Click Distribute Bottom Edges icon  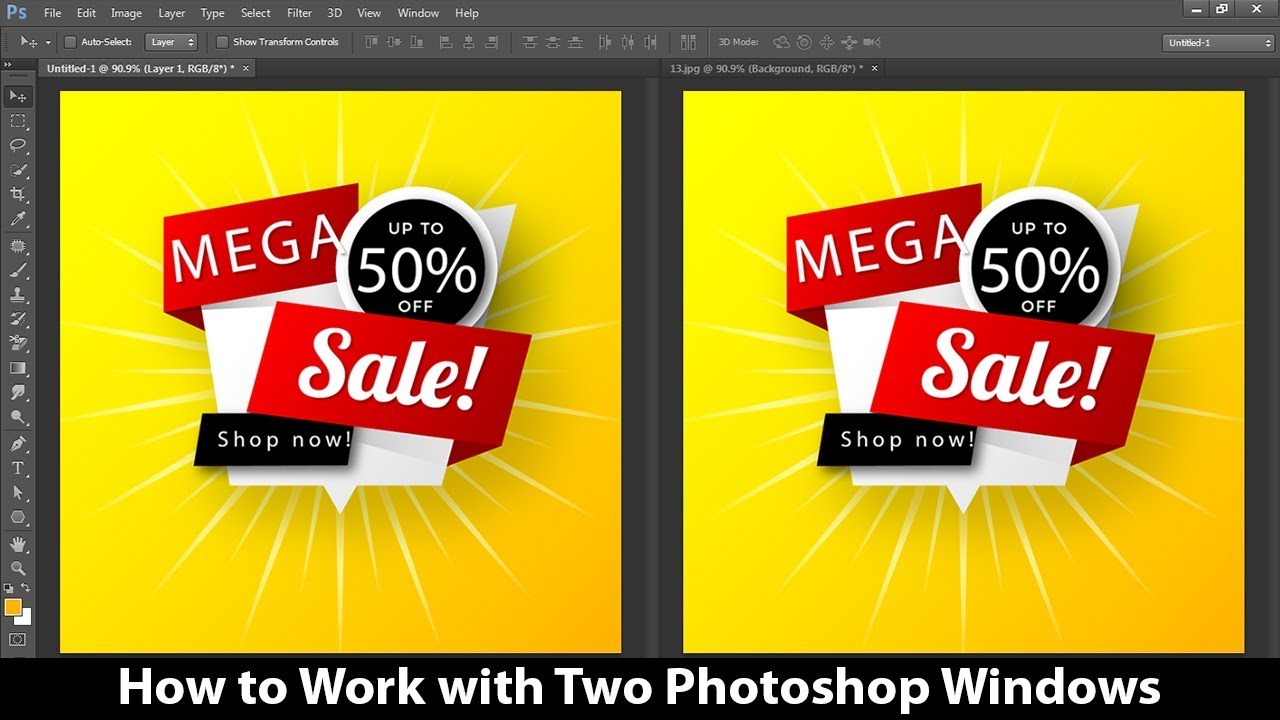(575, 42)
